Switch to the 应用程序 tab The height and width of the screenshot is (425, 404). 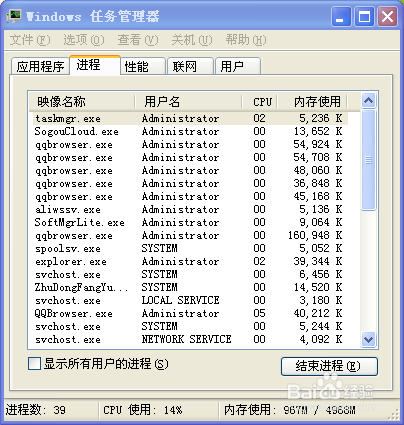40,66
